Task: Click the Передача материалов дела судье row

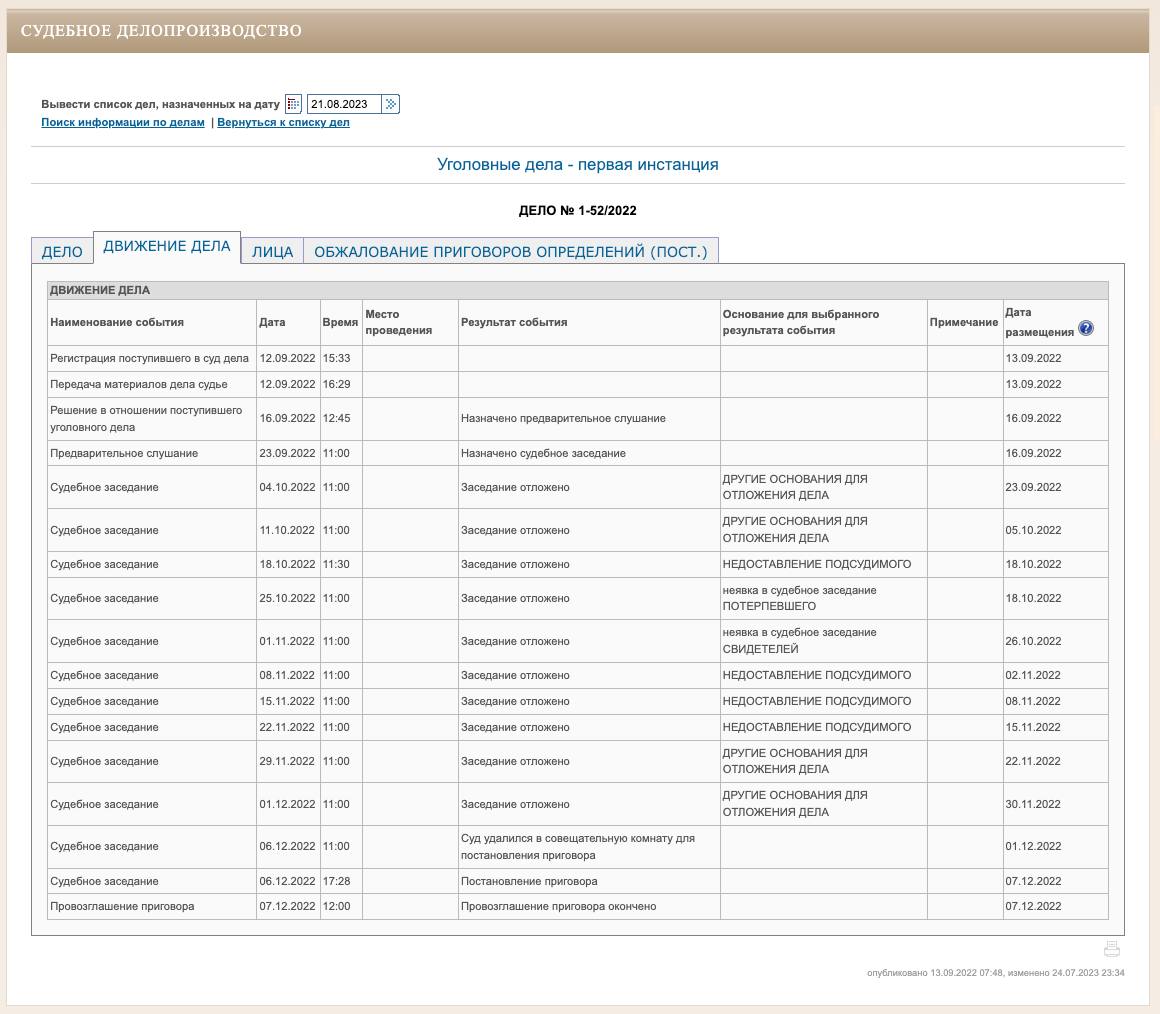Action: tap(139, 384)
